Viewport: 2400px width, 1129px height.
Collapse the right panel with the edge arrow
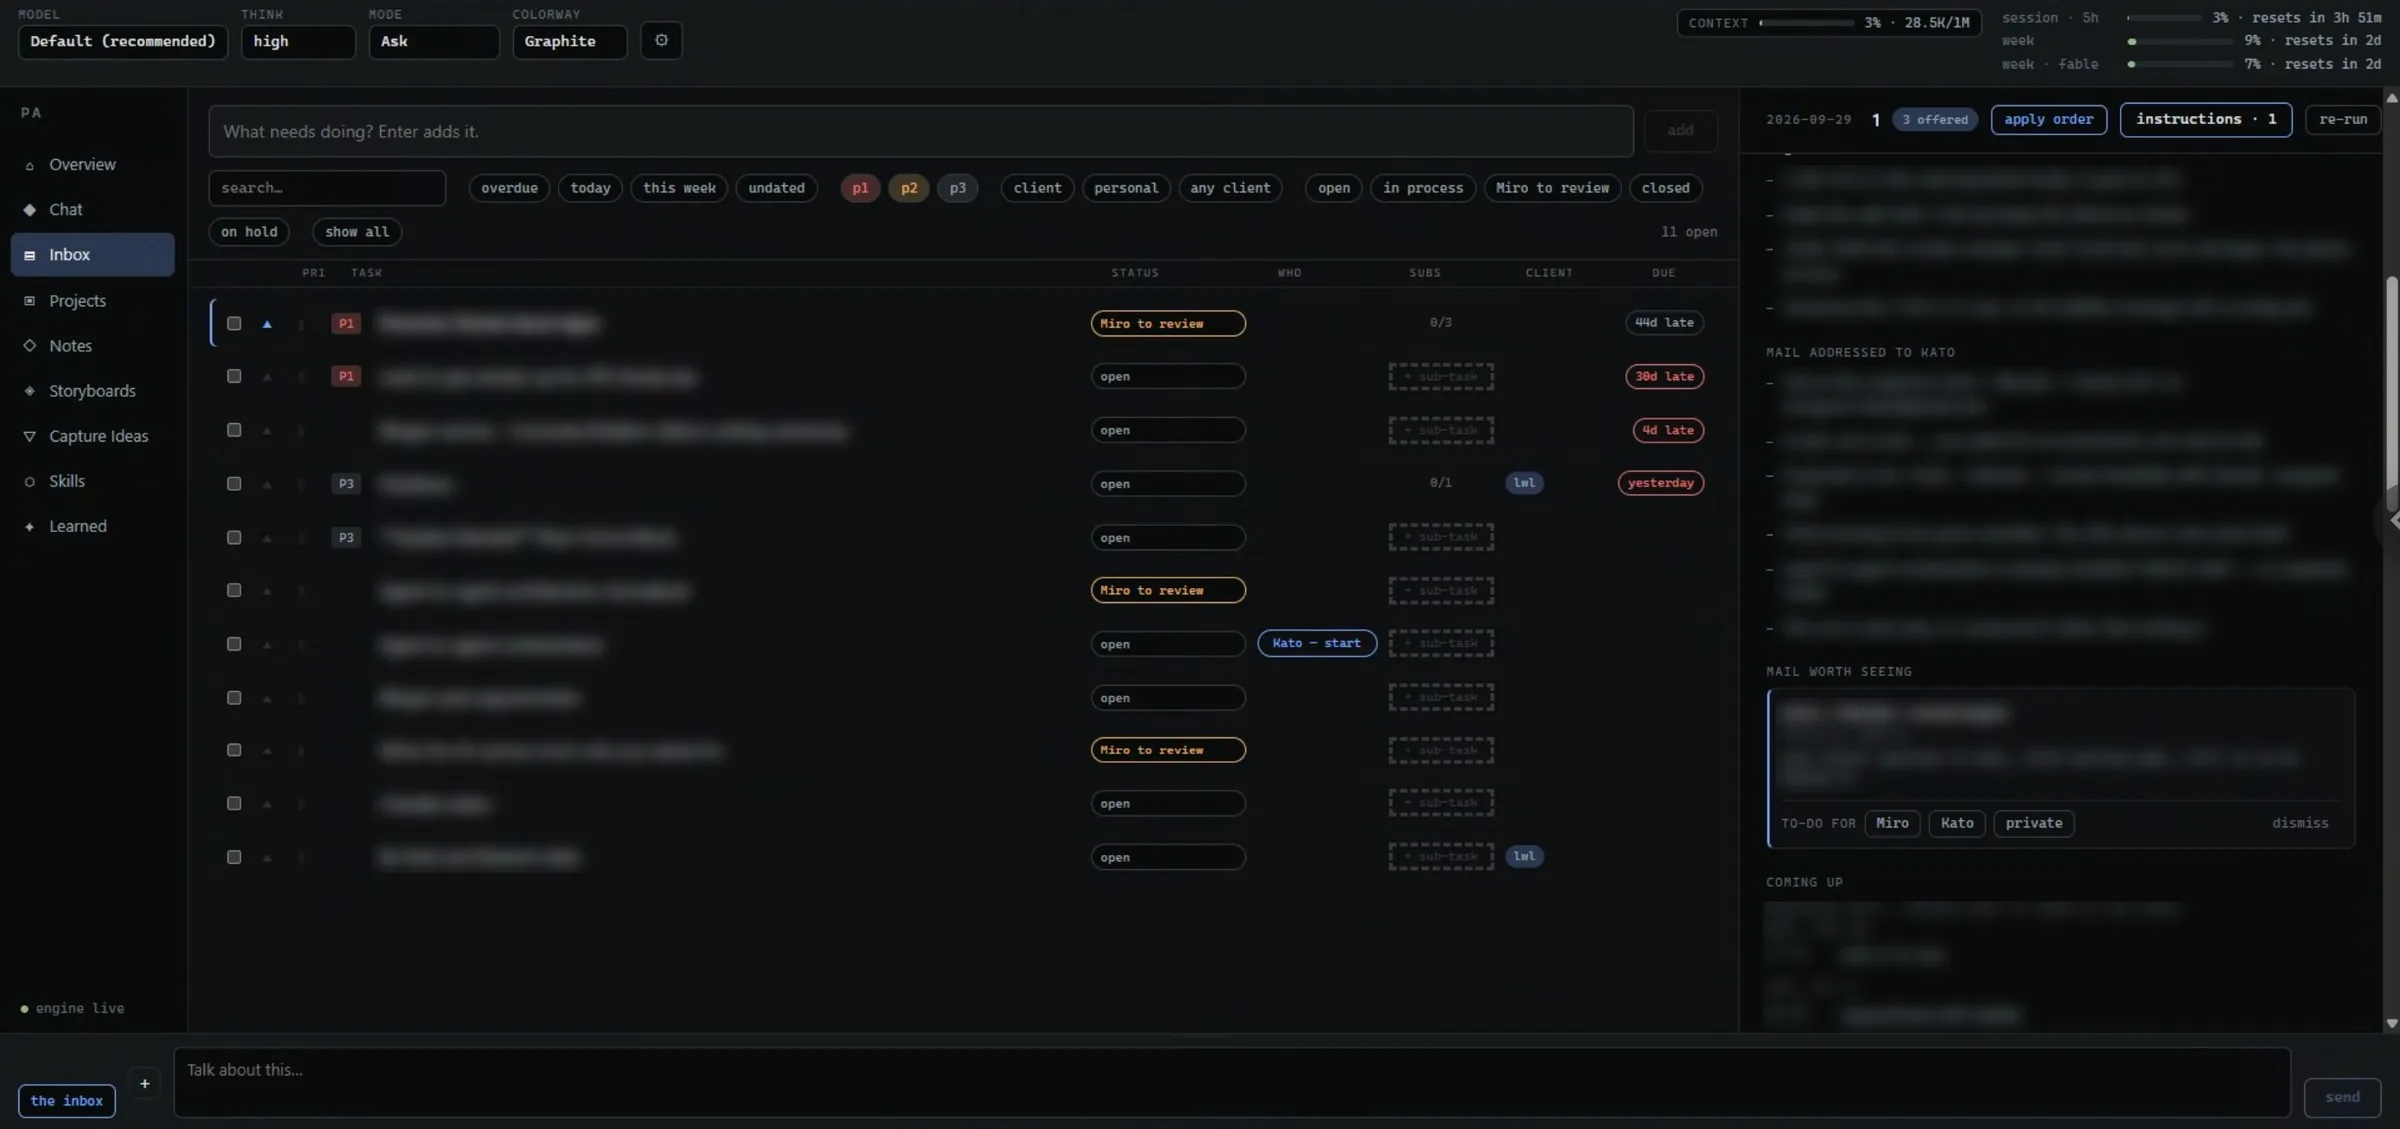(x=2393, y=520)
